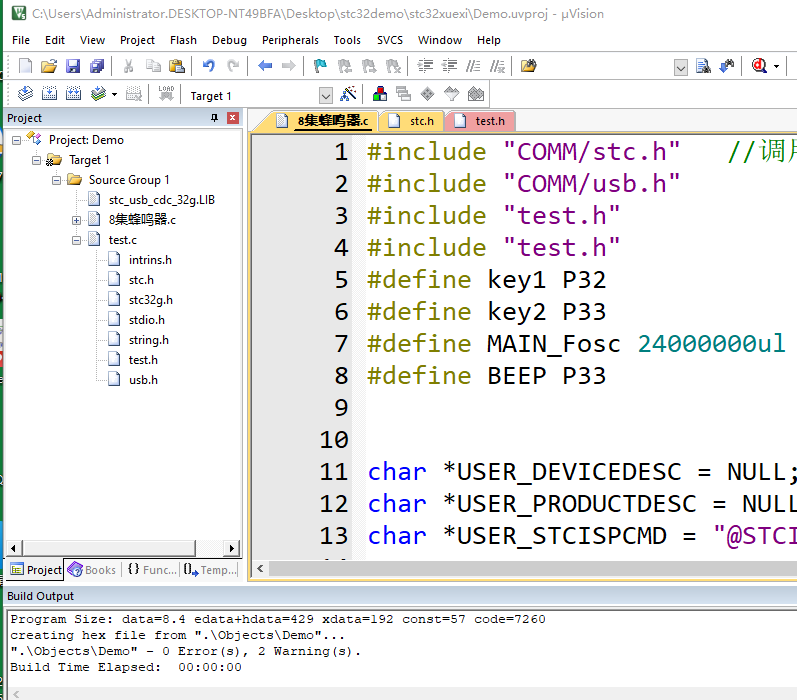Viewport: 797px width, 700px height.
Task: Open the Project menu
Action: pyautogui.click(x=137, y=40)
